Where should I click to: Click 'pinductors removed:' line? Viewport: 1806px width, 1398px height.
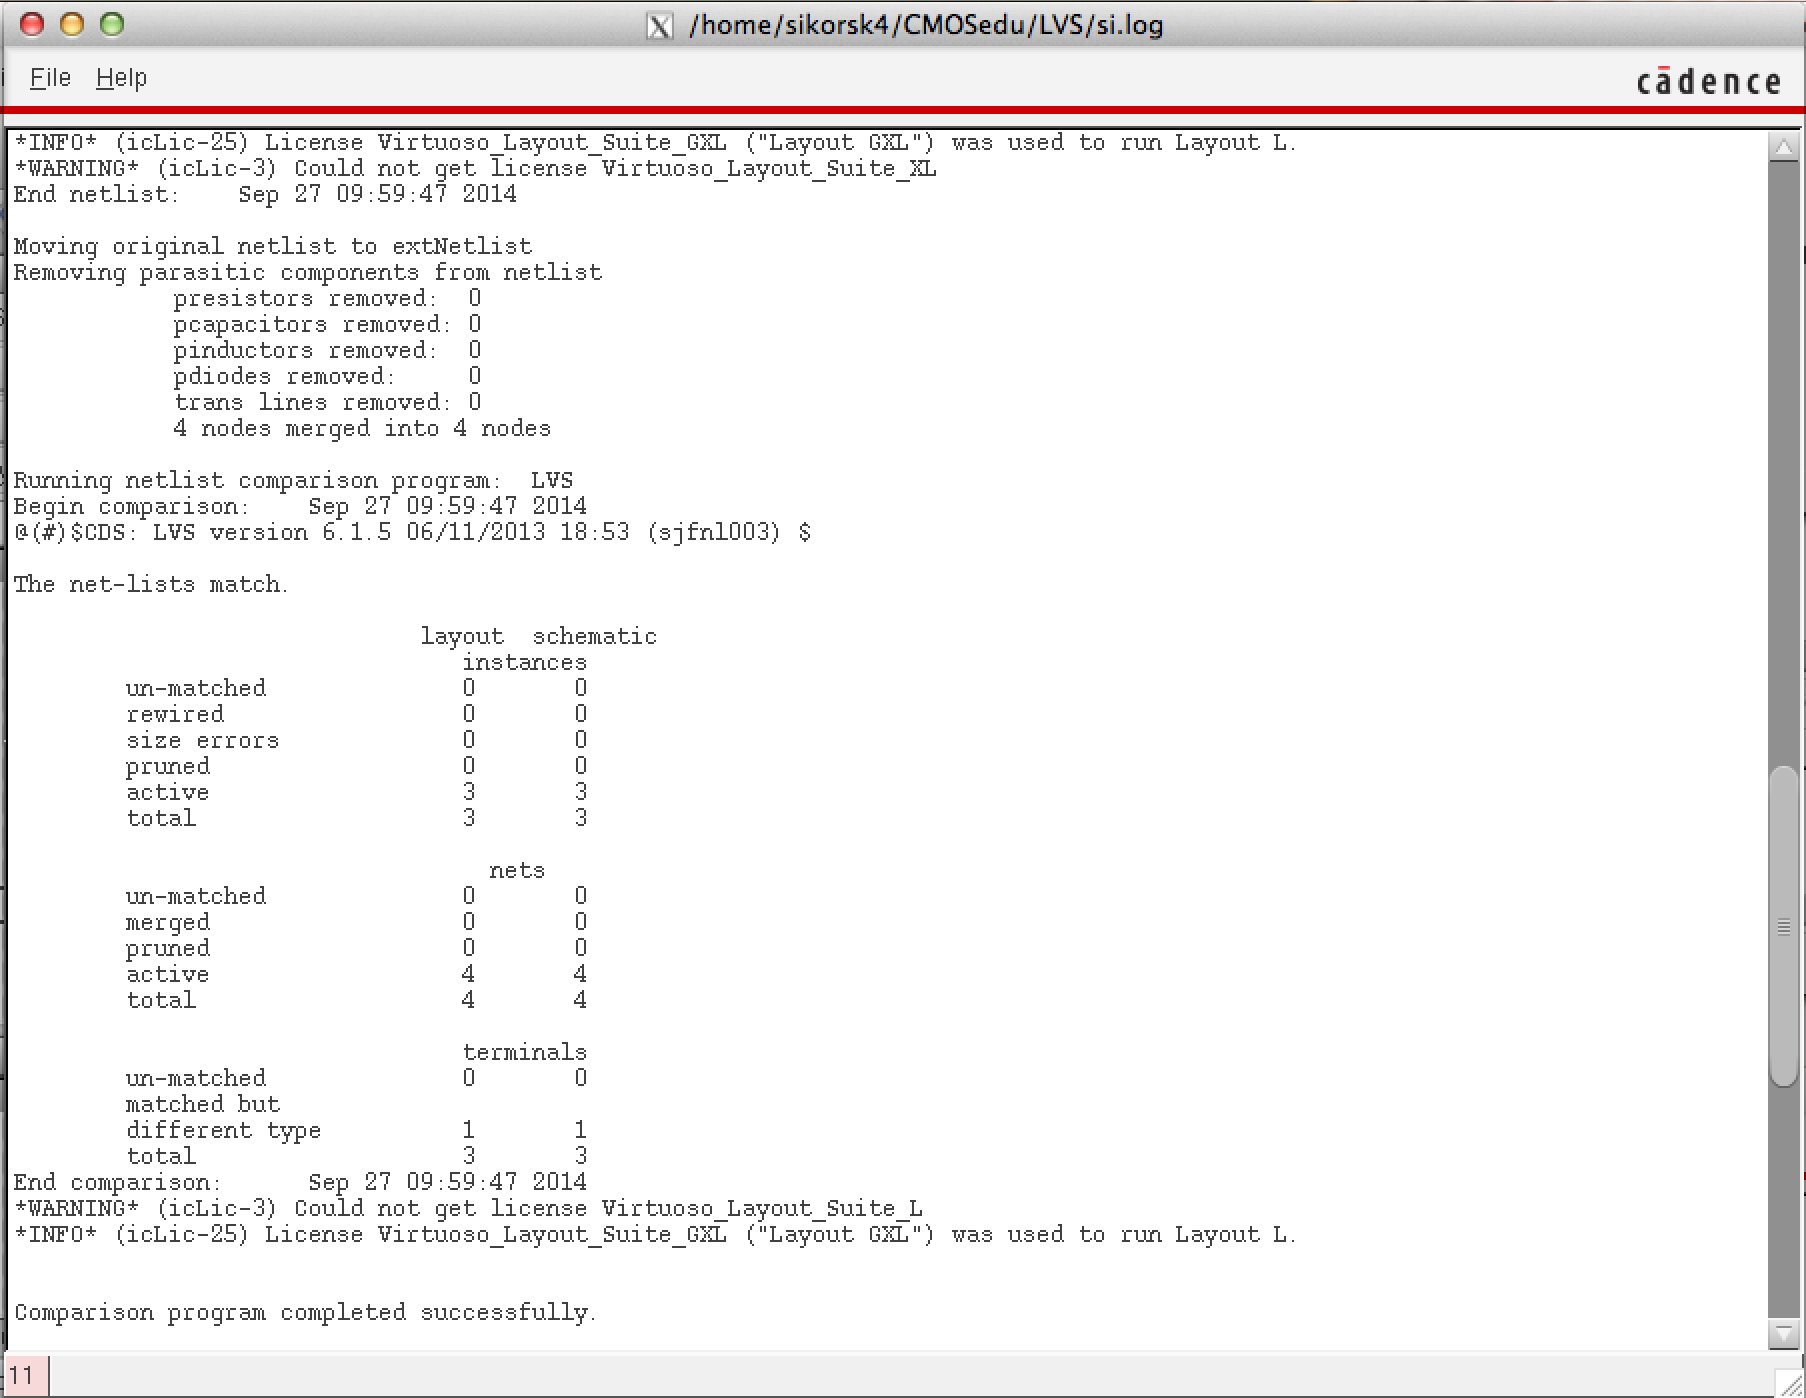pyautogui.click(x=327, y=350)
